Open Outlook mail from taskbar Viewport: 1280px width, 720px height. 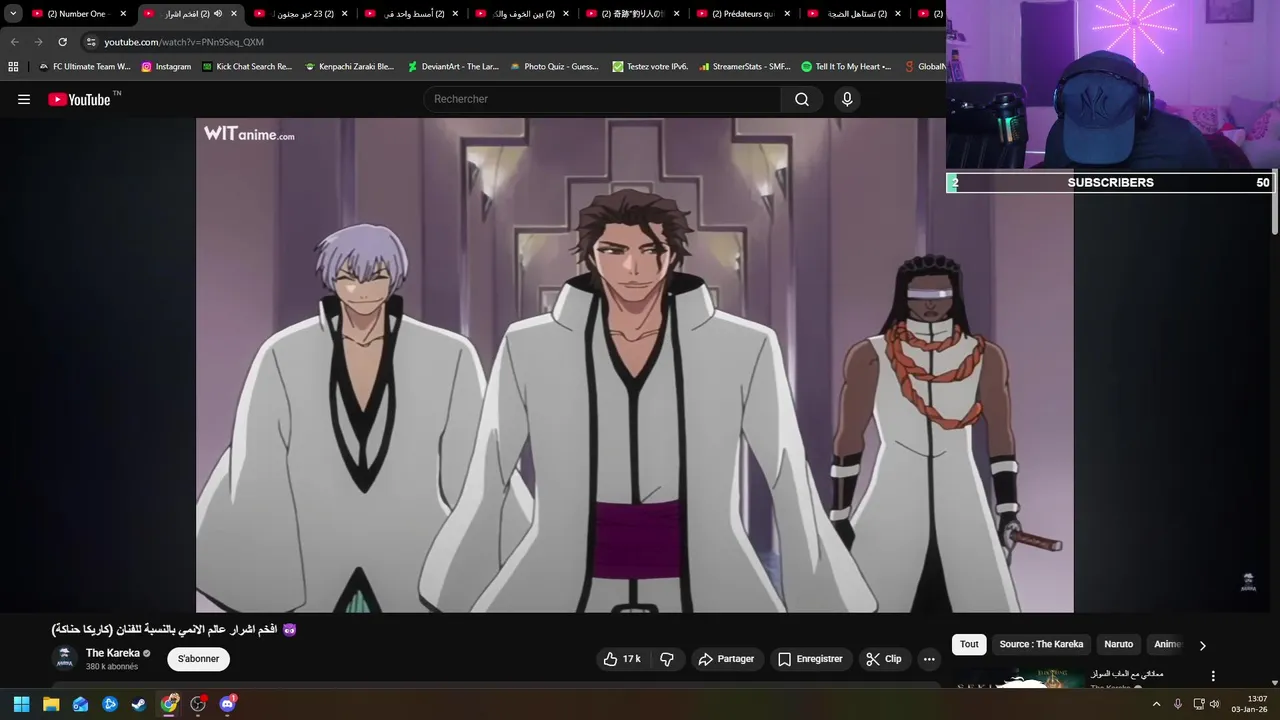click(80, 704)
